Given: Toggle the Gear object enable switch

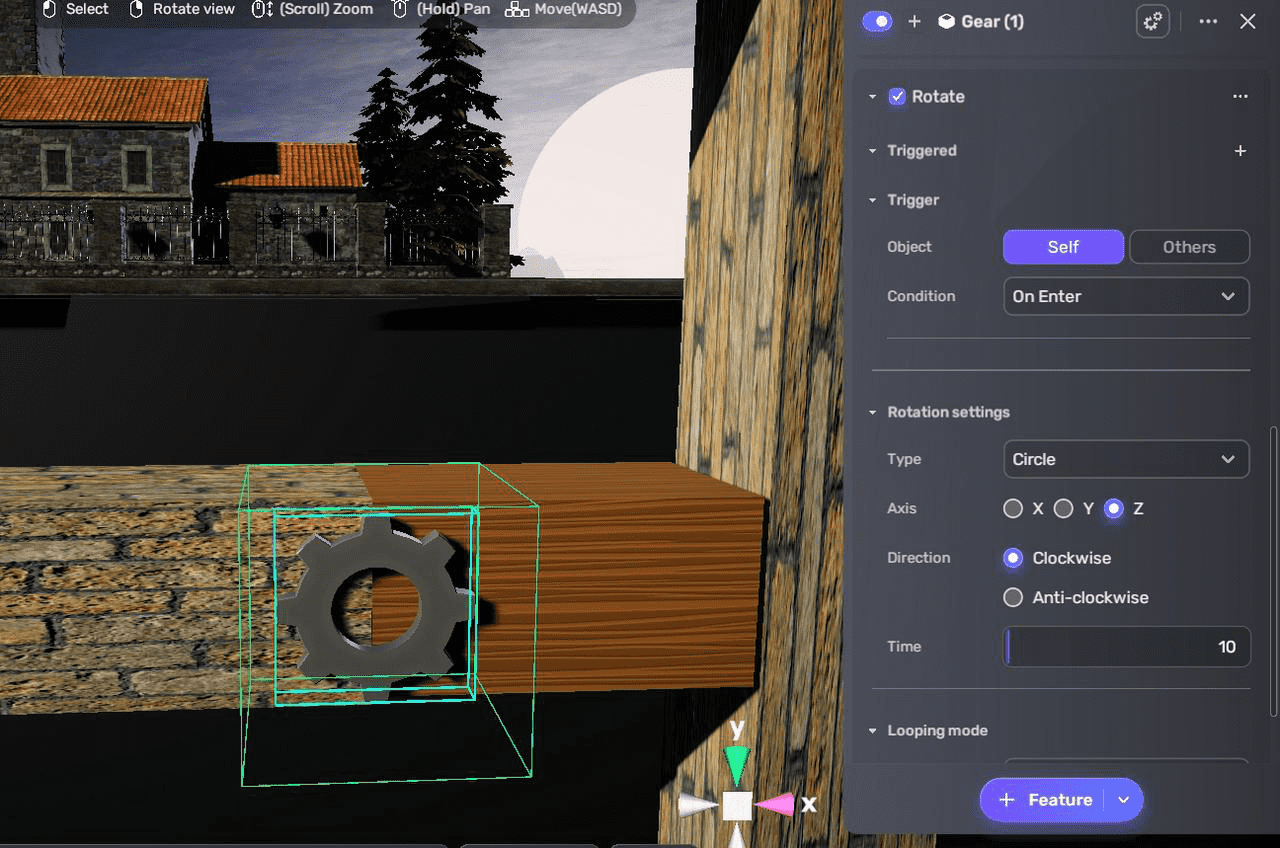Looking at the screenshot, I should click(877, 22).
